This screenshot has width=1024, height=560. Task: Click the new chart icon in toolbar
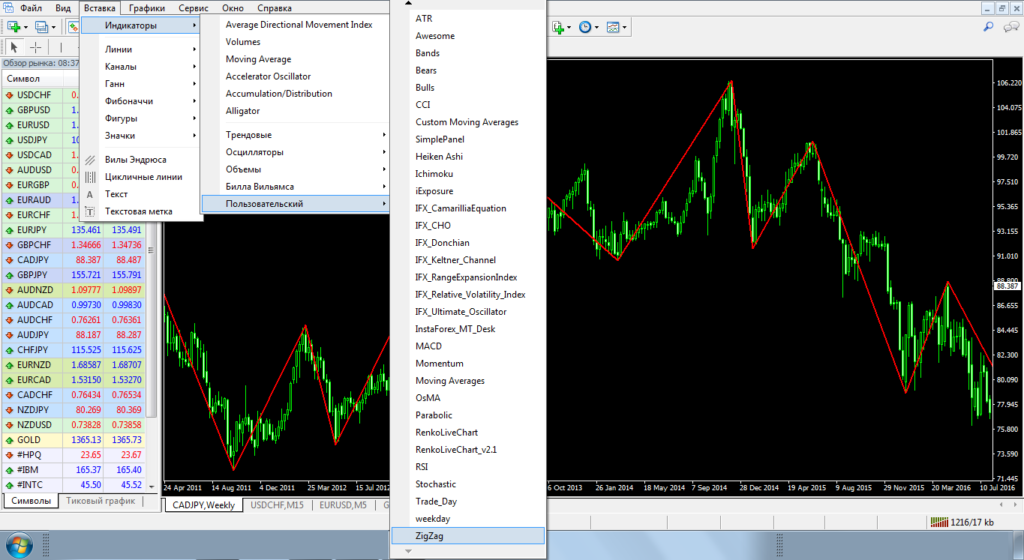pos(14,27)
